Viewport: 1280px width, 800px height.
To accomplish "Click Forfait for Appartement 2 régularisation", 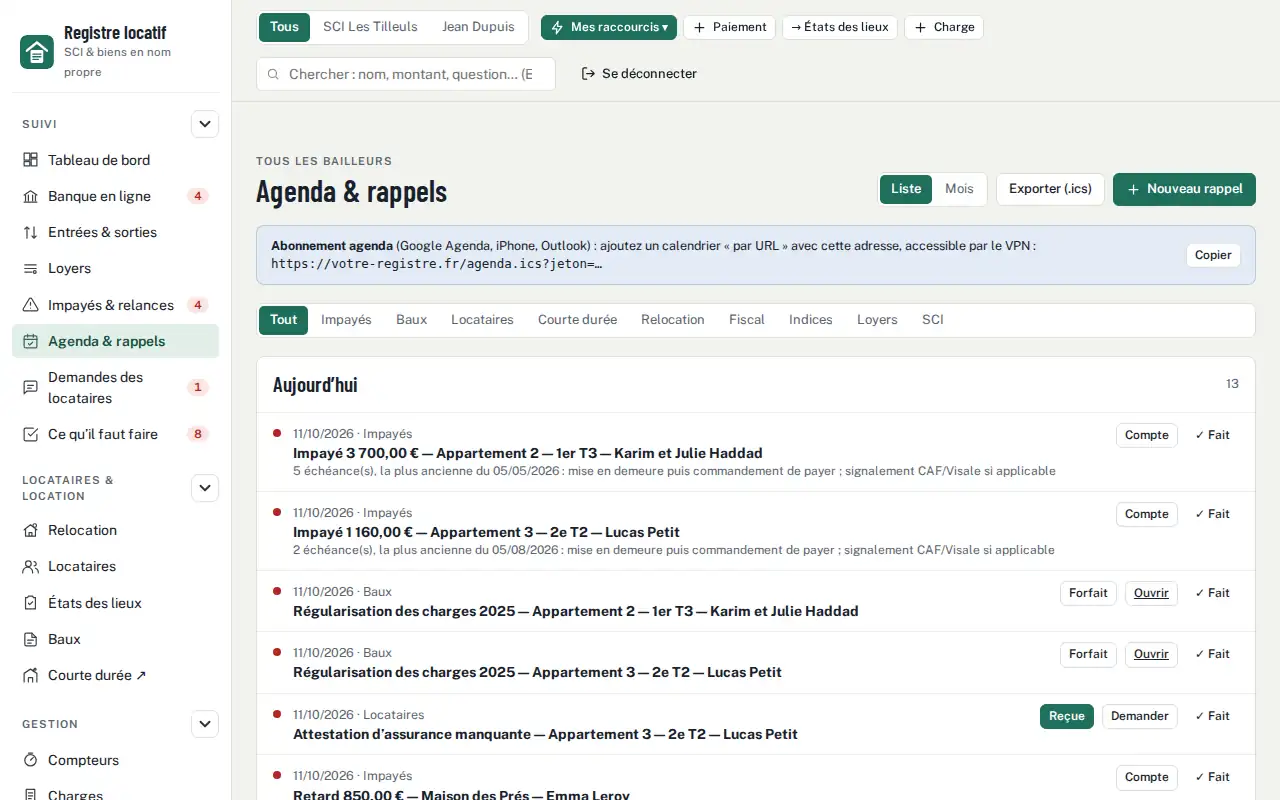I will pyautogui.click(x=1088, y=593).
